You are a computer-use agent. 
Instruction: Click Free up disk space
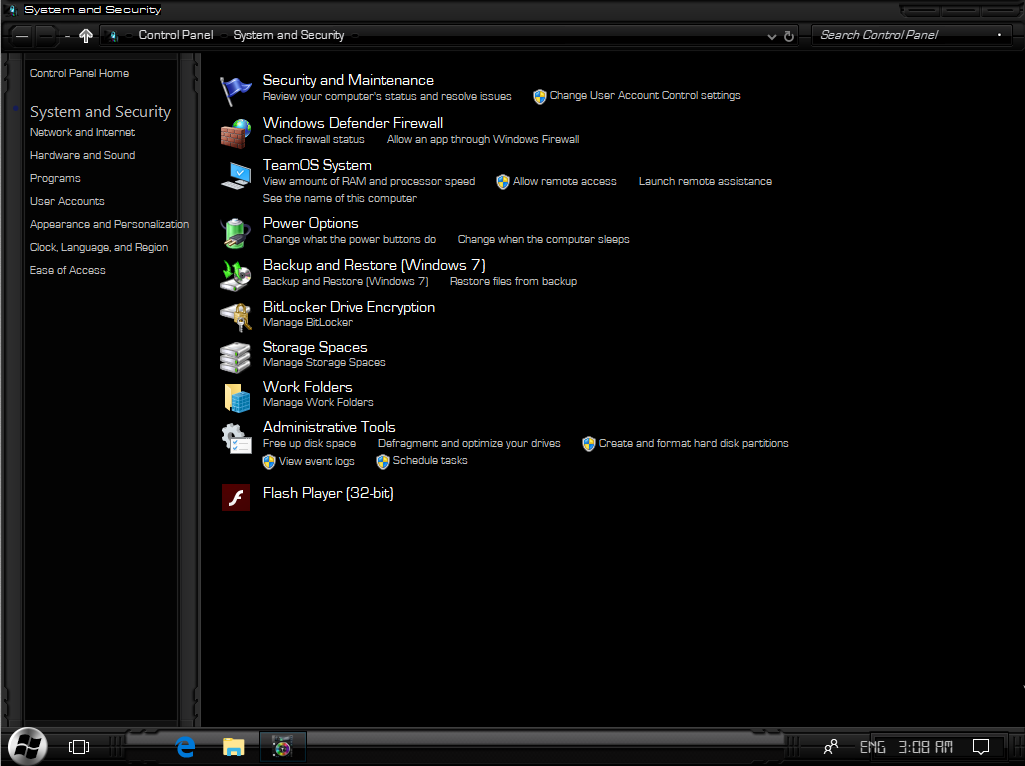coord(309,443)
